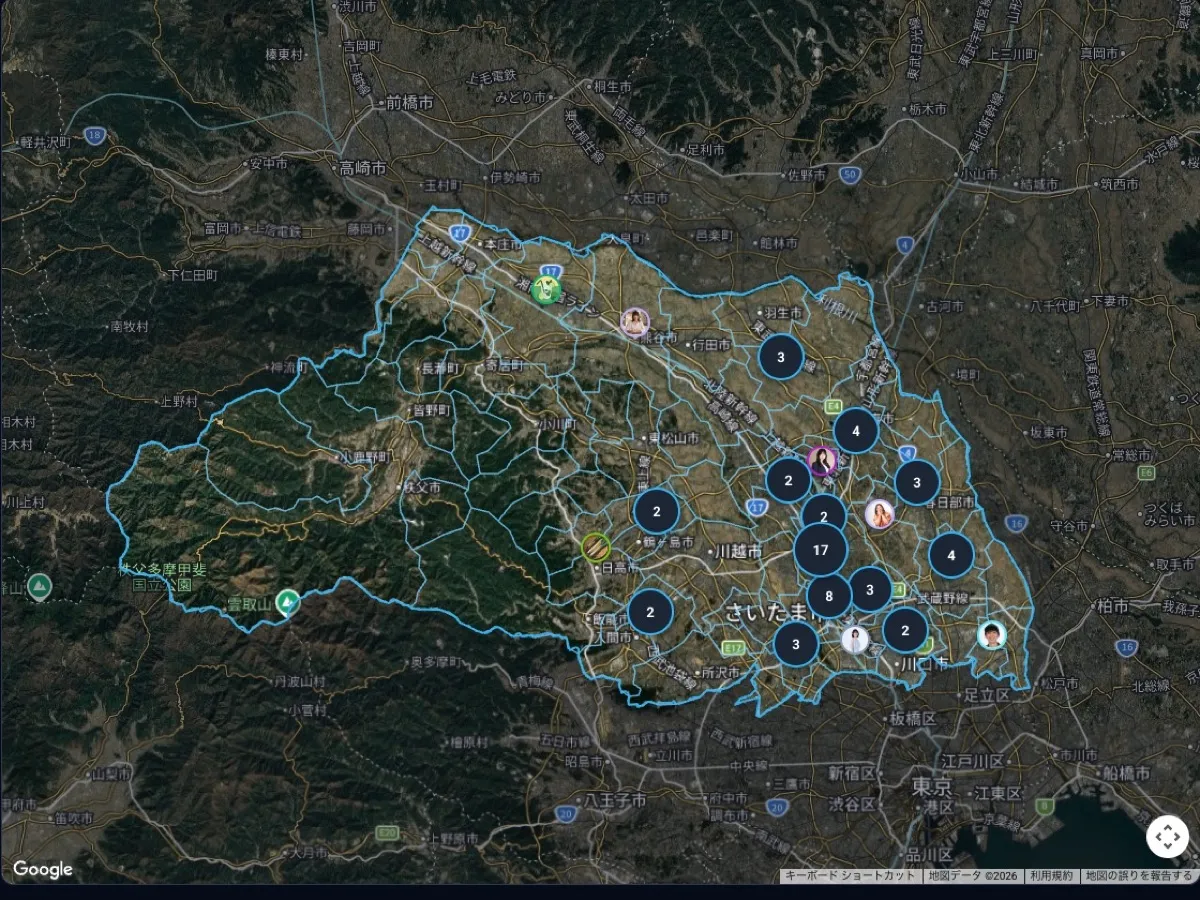Open the 2 cluster above 川口市
1200x900 pixels.
pyautogui.click(x=905, y=630)
